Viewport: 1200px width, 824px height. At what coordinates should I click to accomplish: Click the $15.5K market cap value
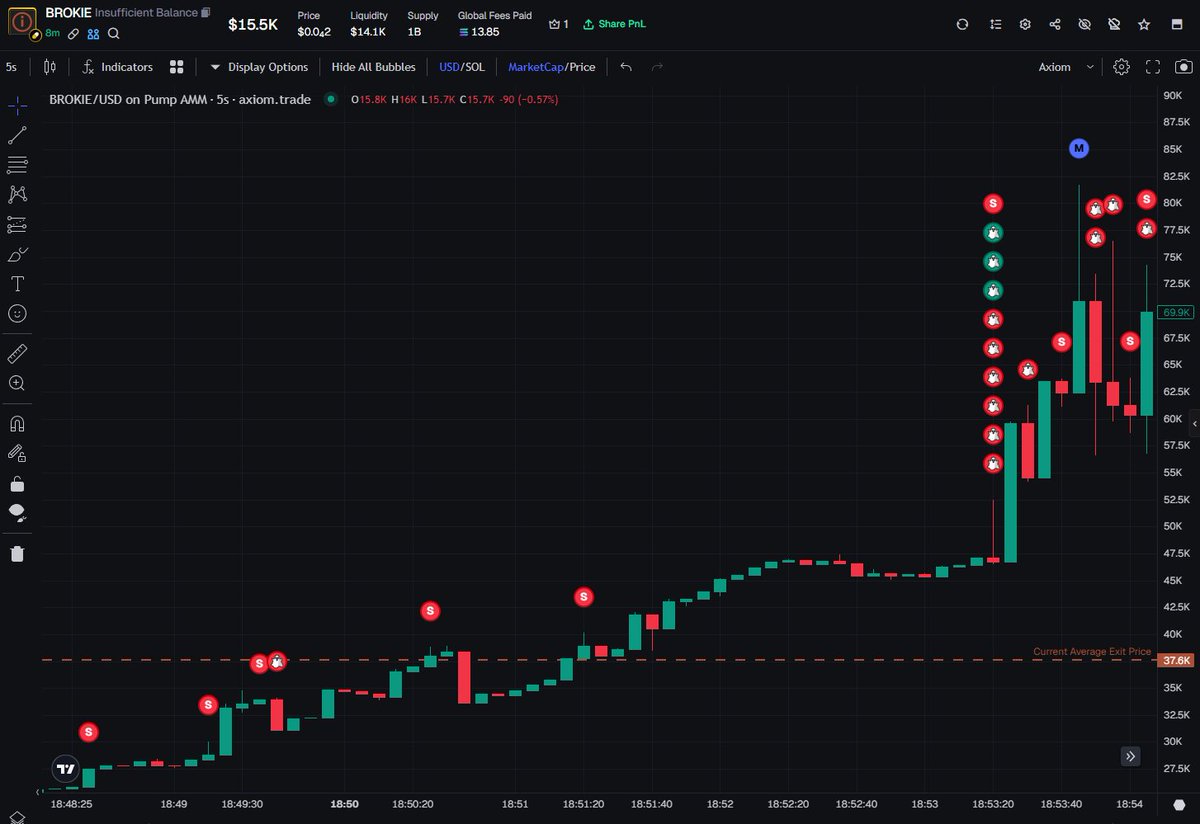point(253,24)
